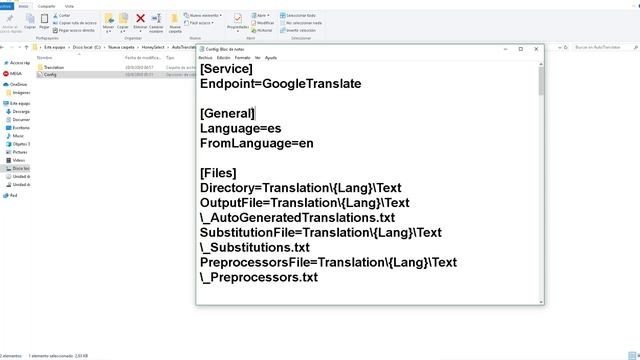Open the Notepad Archivo menu
This screenshot has width=640, height=360.
click(x=205, y=58)
